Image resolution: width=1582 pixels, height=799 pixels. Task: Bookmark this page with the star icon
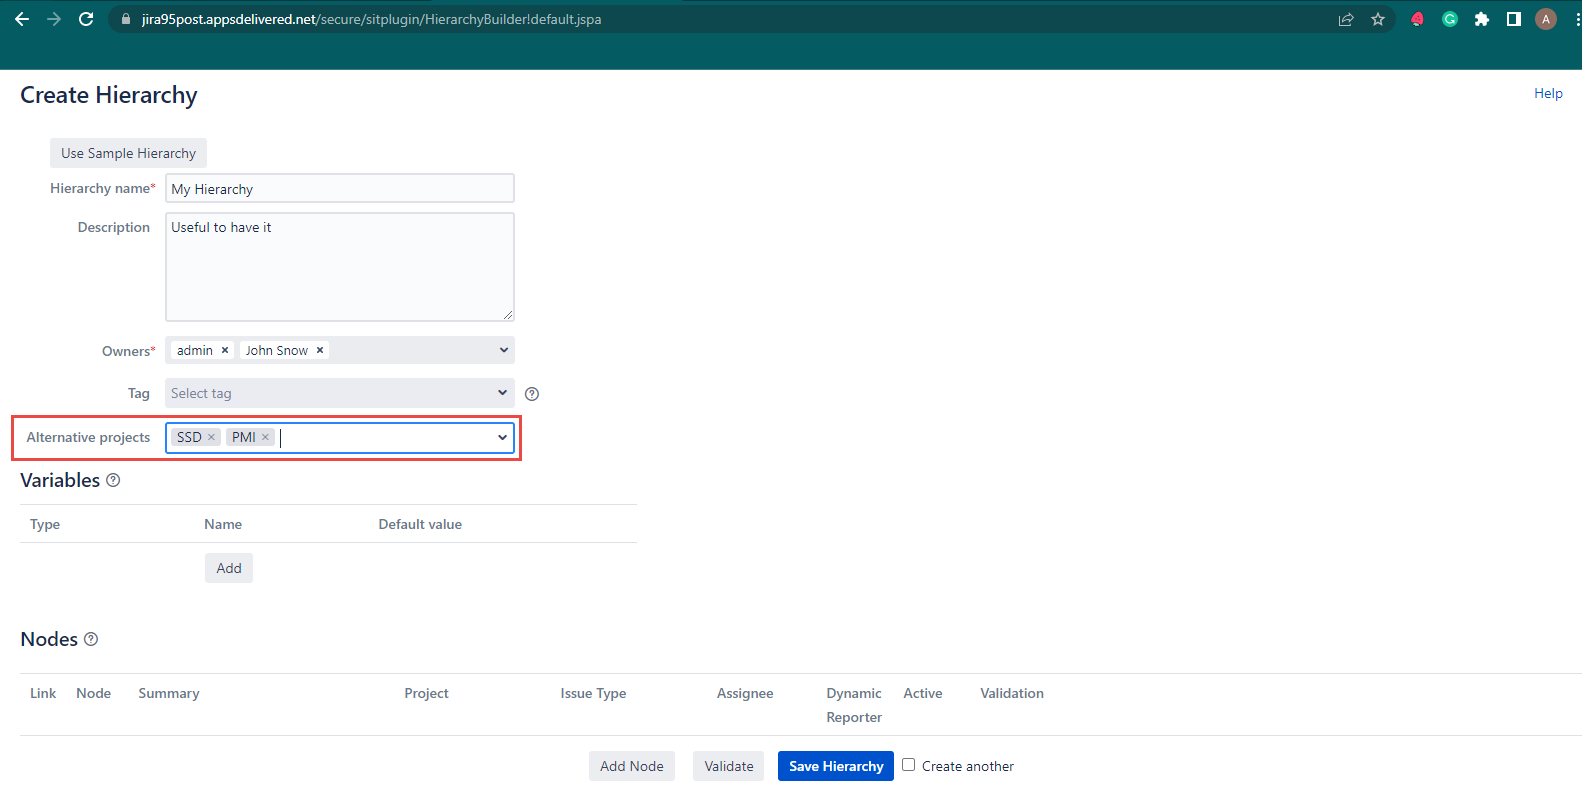coord(1378,19)
